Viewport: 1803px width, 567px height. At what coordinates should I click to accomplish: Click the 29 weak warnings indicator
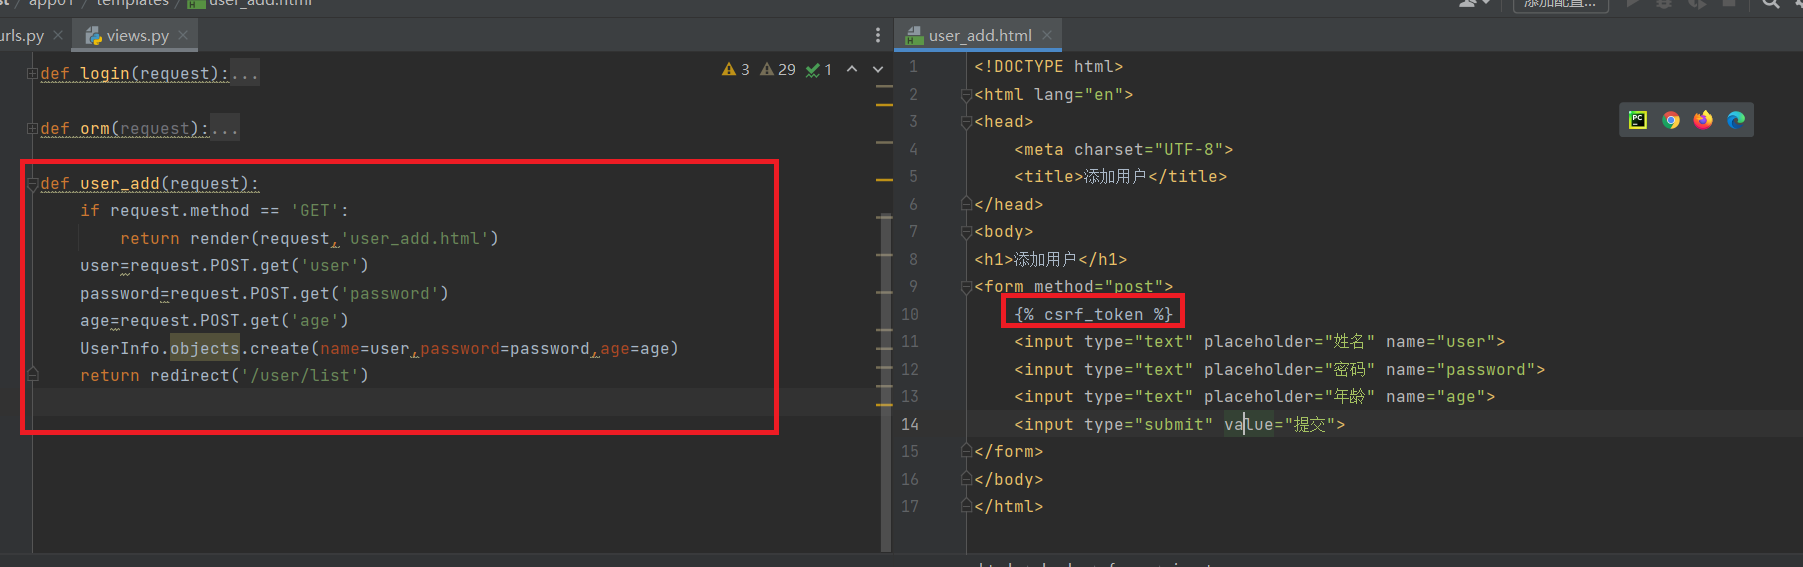[778, 69]
